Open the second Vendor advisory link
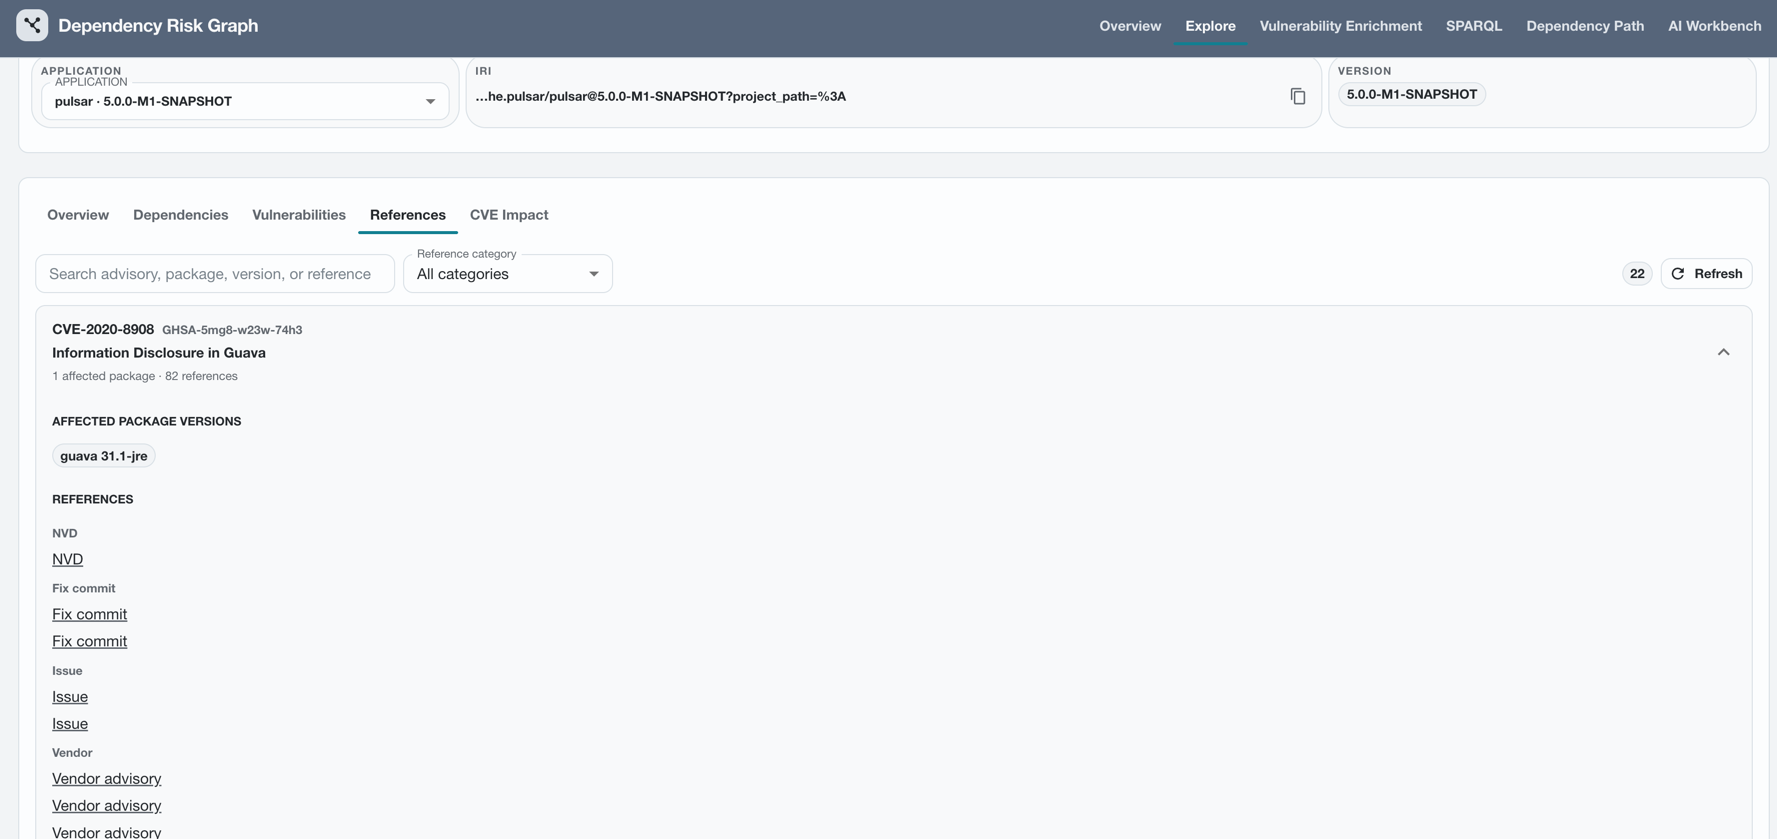The width and height of the screenshot is (1777, 839). pyautogui.click(x=106, y=805)
